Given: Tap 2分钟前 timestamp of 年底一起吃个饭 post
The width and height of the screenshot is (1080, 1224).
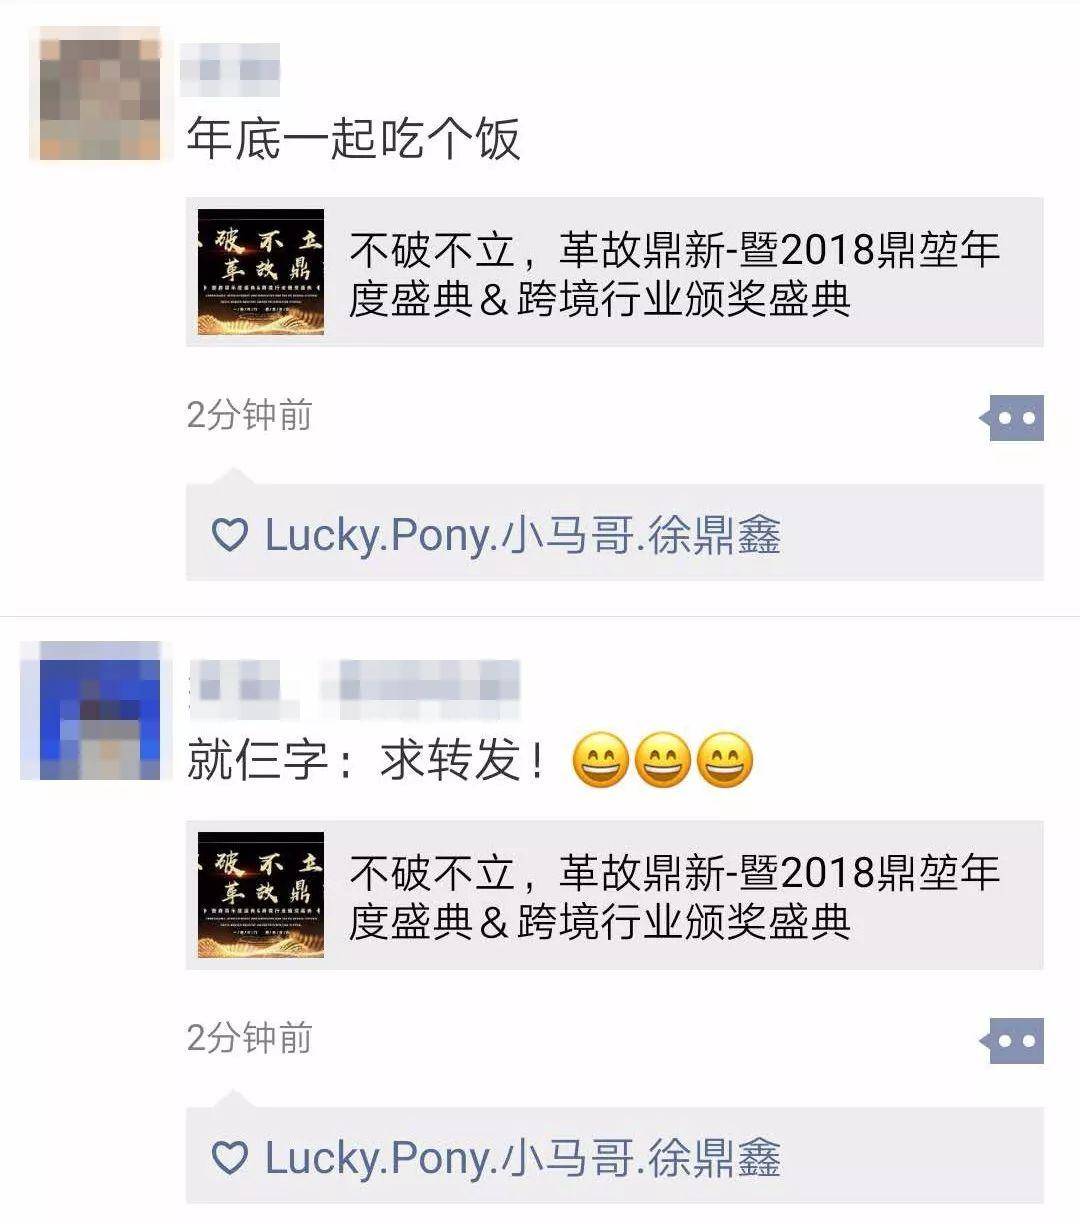Looking at the screenshot, I should coord(250,415).
